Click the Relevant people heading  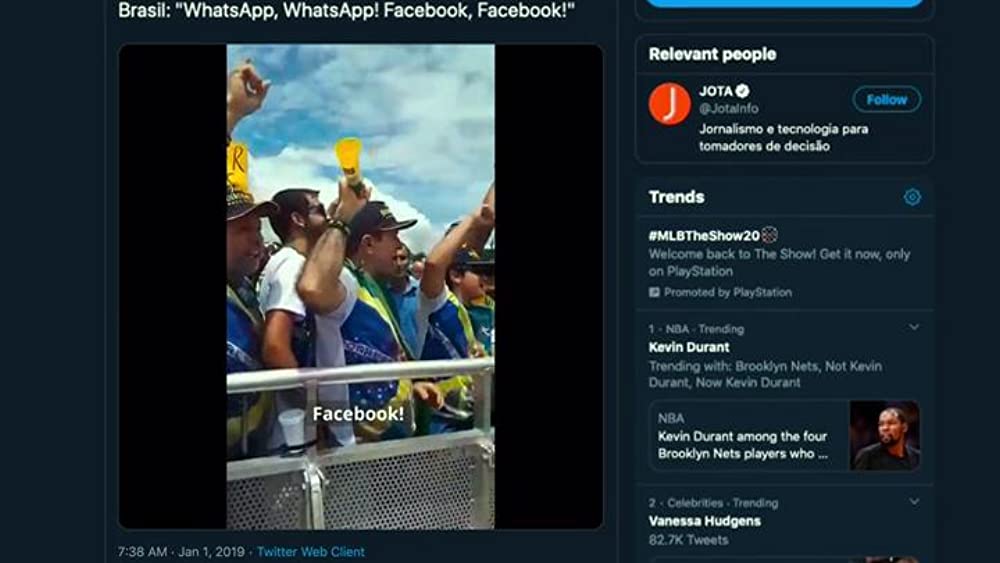[712, 54]
